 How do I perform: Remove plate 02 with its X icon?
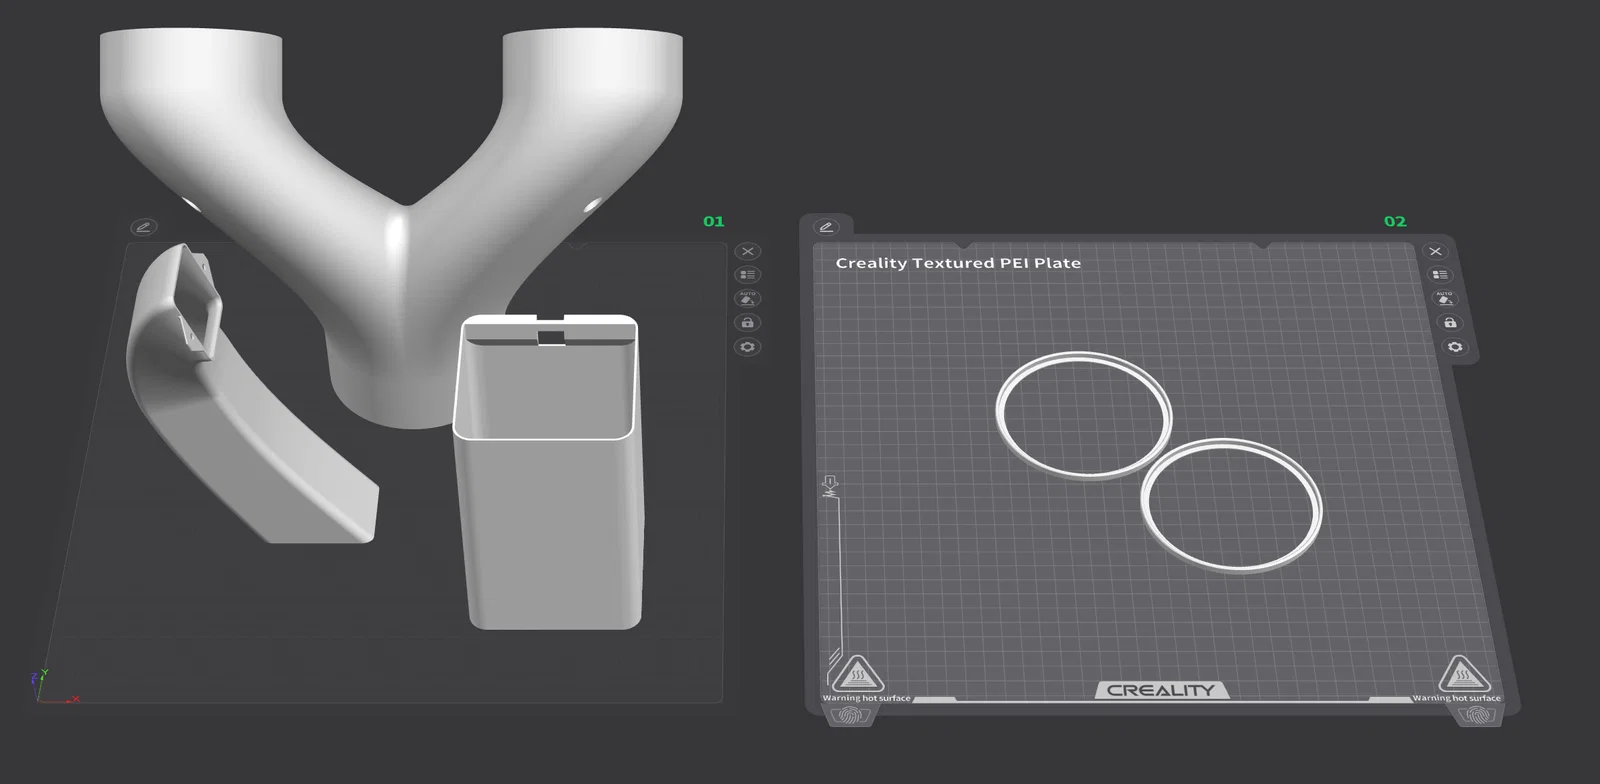click(x=1436, y=251)
